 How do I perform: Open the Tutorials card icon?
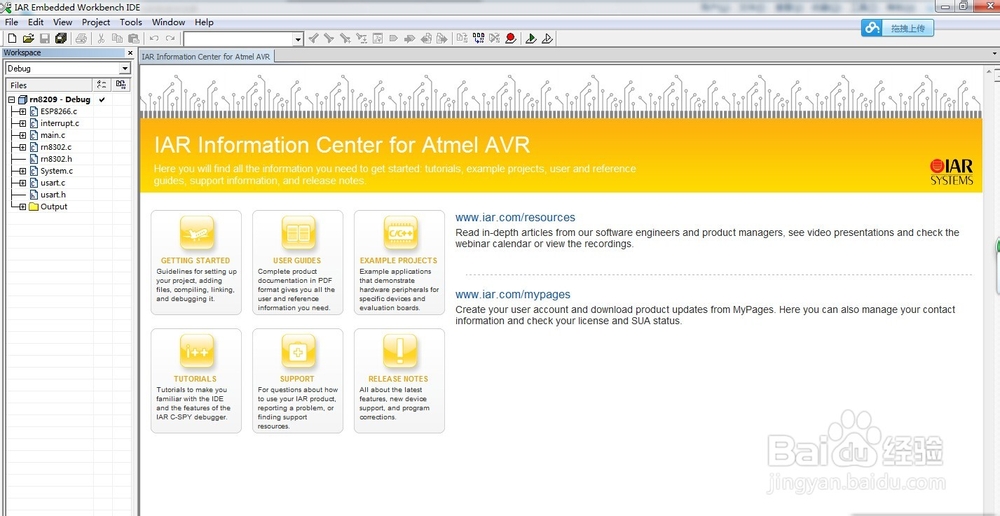[196, 351]
